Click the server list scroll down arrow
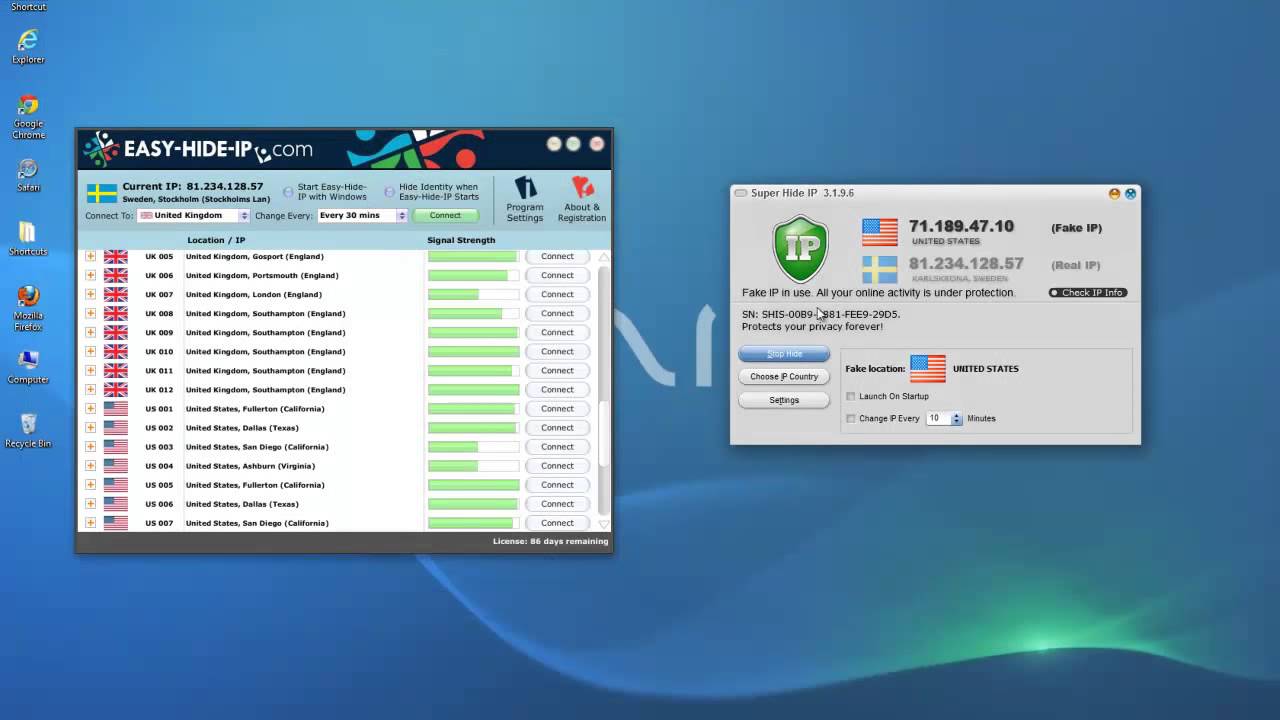This screenshot has height=720, width=1280. pos(603,523)
